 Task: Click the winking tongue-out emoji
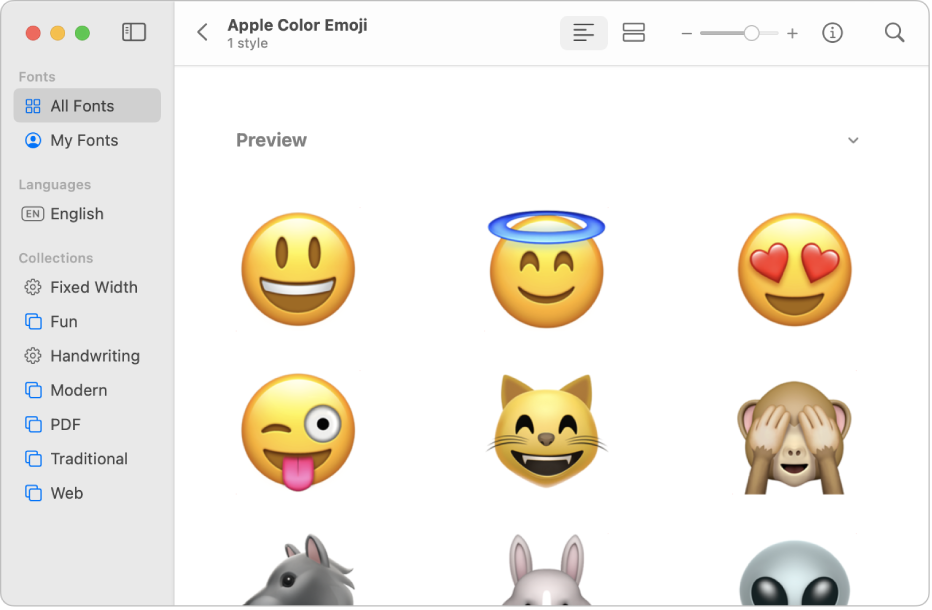298,432
